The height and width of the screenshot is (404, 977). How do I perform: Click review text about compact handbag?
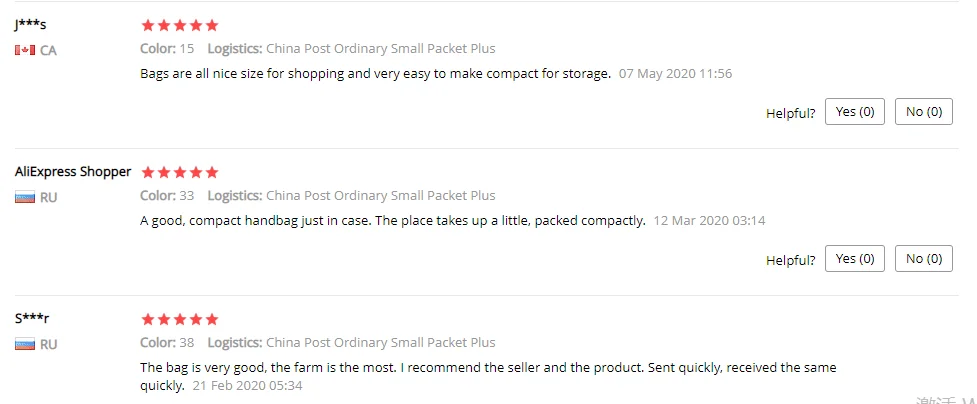392,221
